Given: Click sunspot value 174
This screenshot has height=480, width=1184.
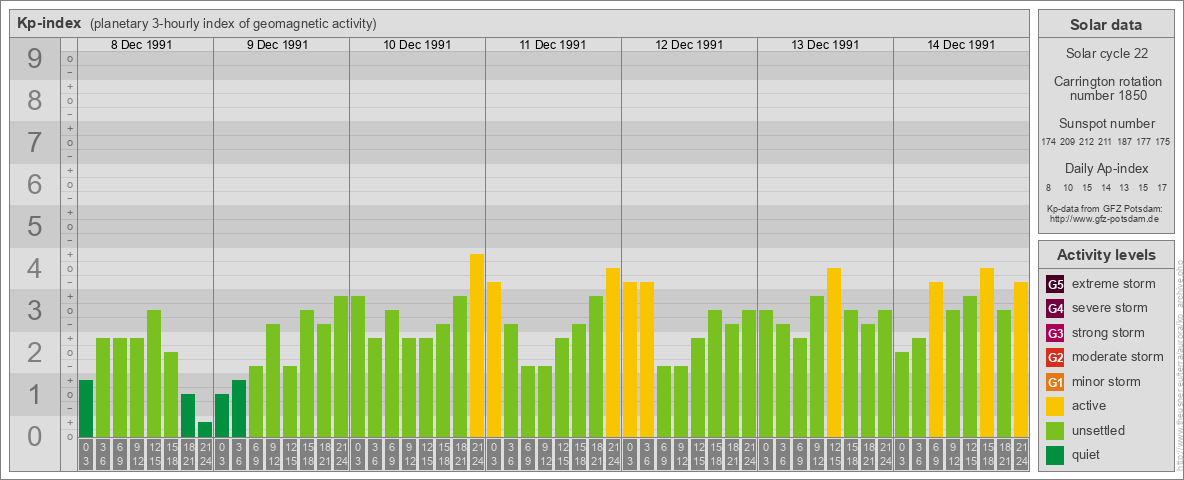Looking at the screenshot, I should (x=1048, y=142).
